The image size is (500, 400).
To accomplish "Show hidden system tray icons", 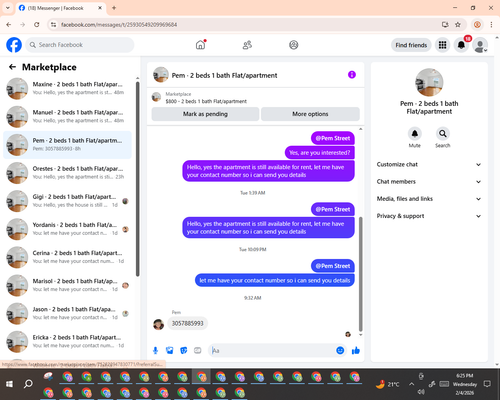I will 412,384.
